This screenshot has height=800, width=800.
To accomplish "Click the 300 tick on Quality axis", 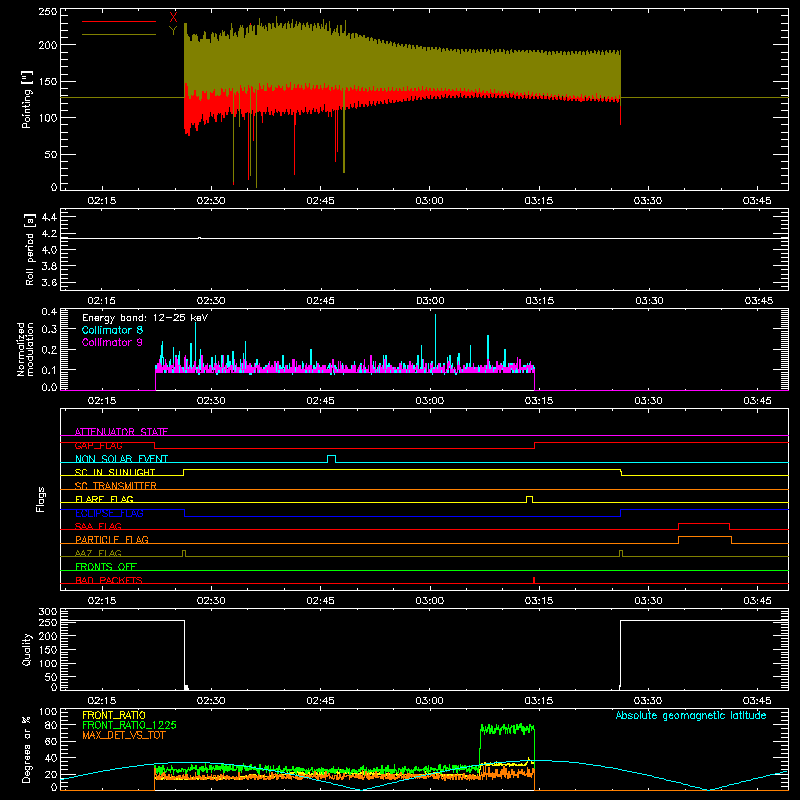I will [x=47, y=612].
